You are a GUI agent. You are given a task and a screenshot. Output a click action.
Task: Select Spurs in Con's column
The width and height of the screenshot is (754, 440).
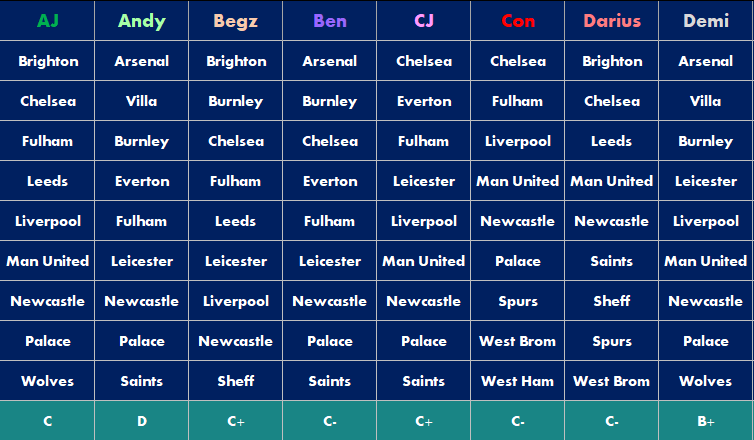coord(517,301)
